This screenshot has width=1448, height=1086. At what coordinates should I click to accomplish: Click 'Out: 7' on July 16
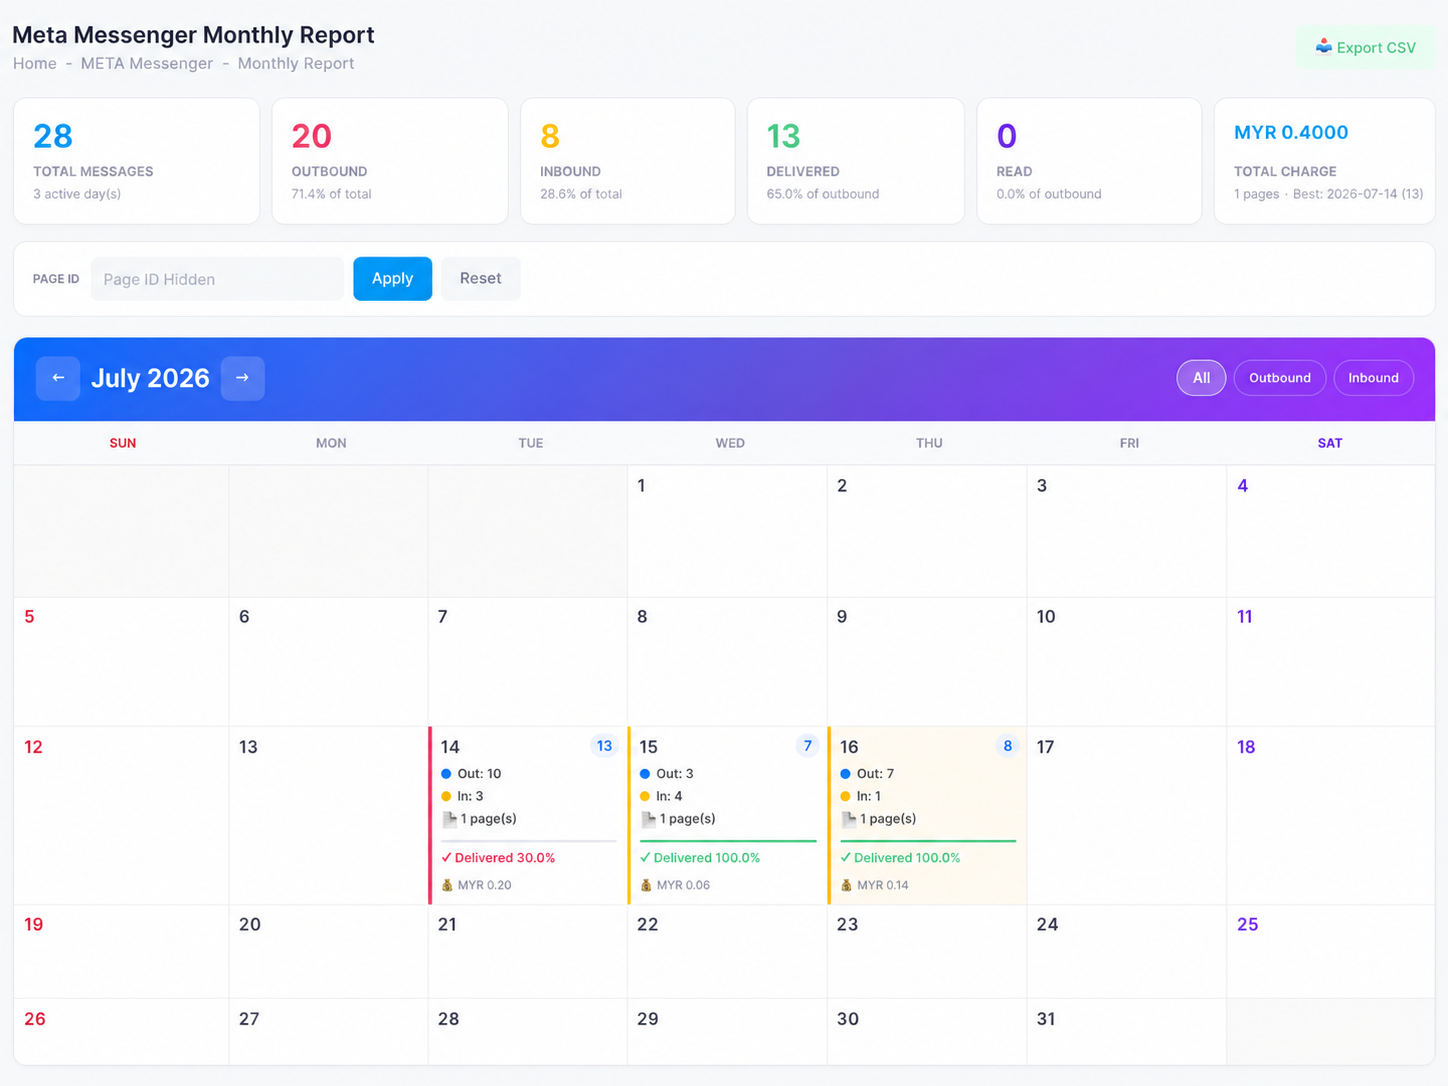point(875,774)
